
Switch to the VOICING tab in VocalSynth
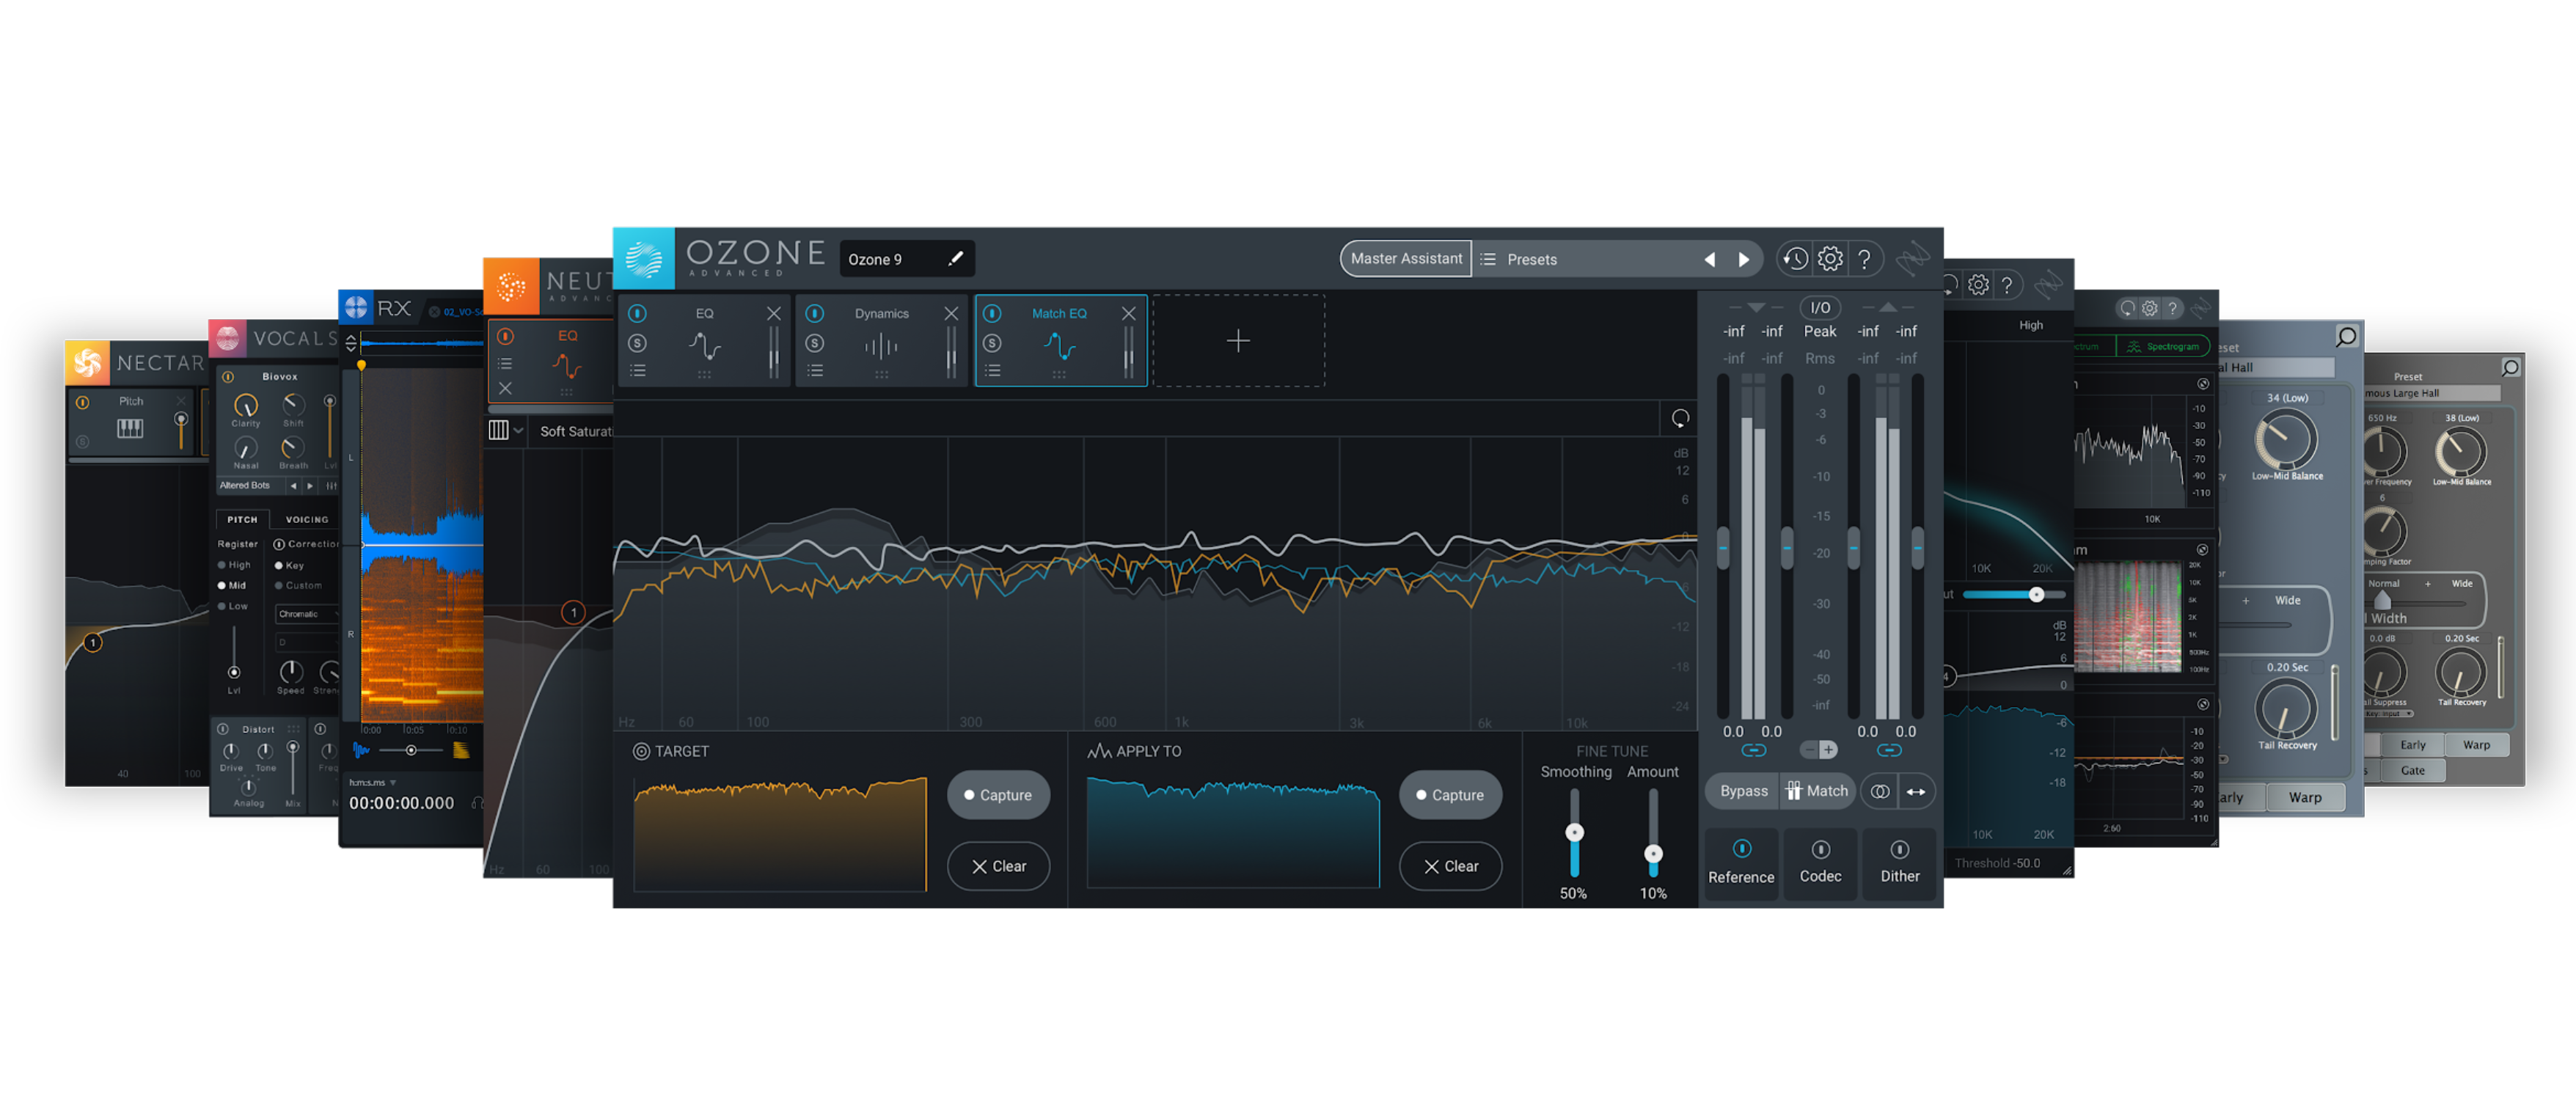click(307, 519)
